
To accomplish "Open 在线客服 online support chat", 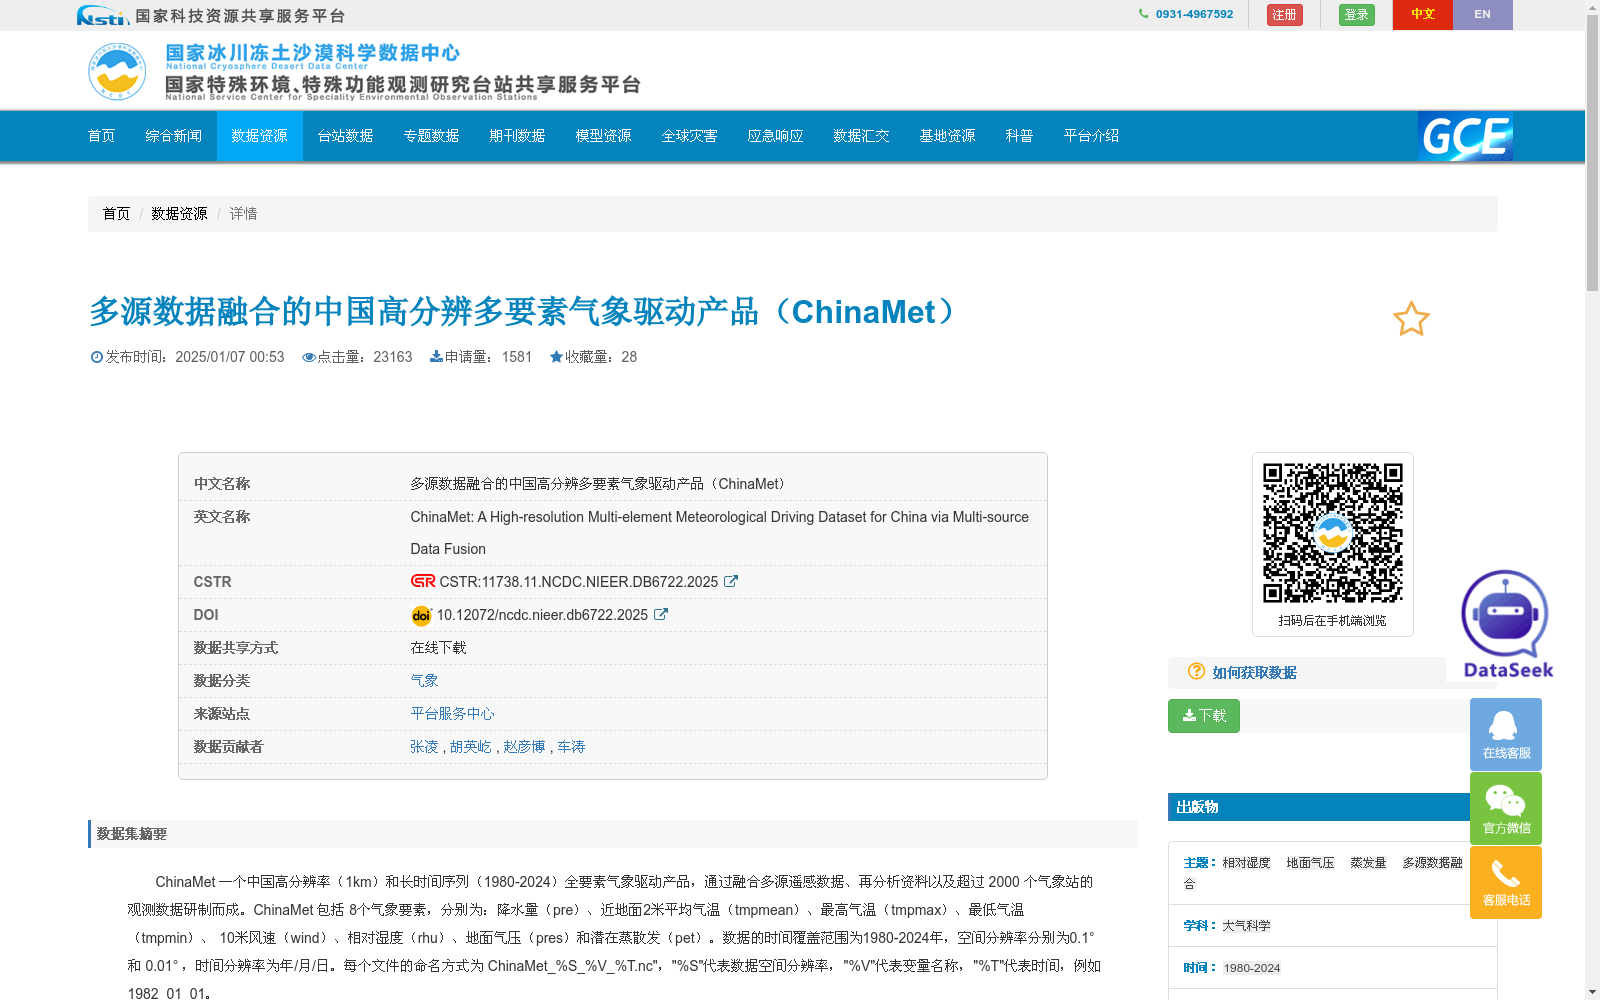I will pos(1506,734).
